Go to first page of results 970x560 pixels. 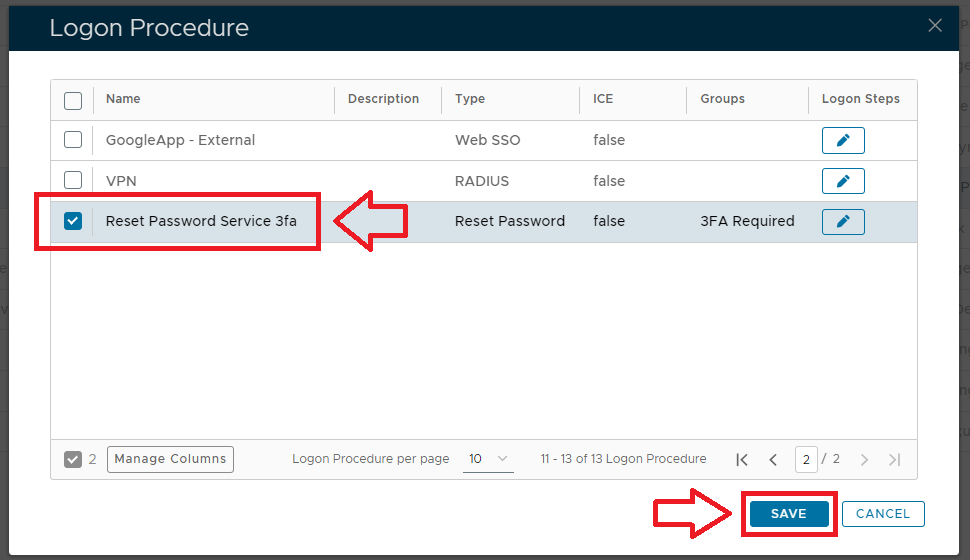pos(742,460)
